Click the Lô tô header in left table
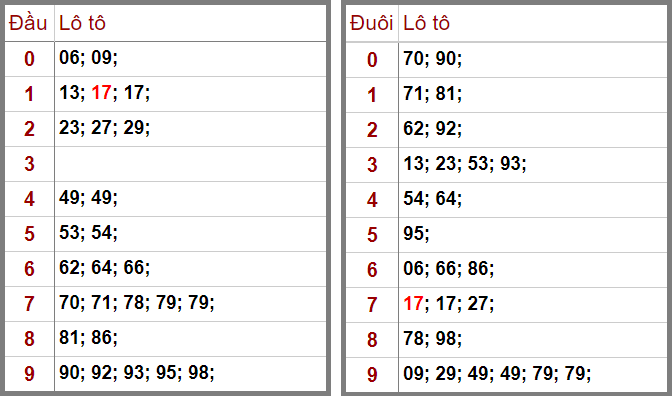The height and width of the screenshot is (396, 672). (x=82, y=23)
